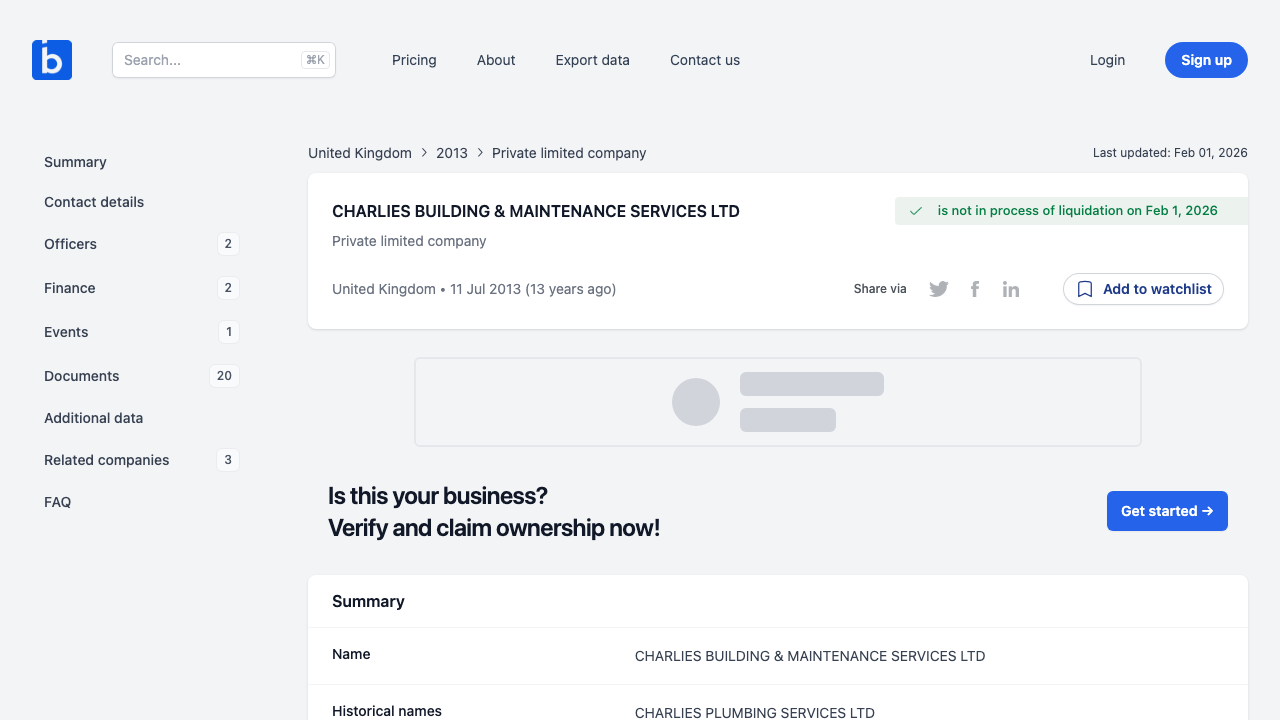1280x720 pixels.
Task: Open the 2013 breadcrumb link
Action: (452, 153)
